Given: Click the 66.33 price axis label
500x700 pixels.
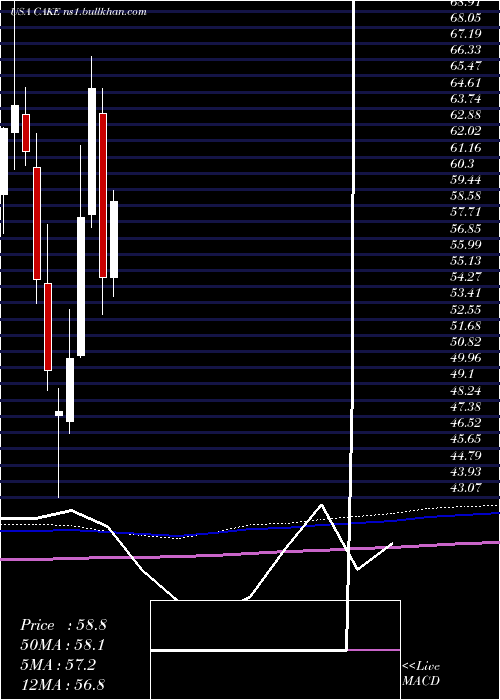Looking at the screenshot, I should point(466,50).
